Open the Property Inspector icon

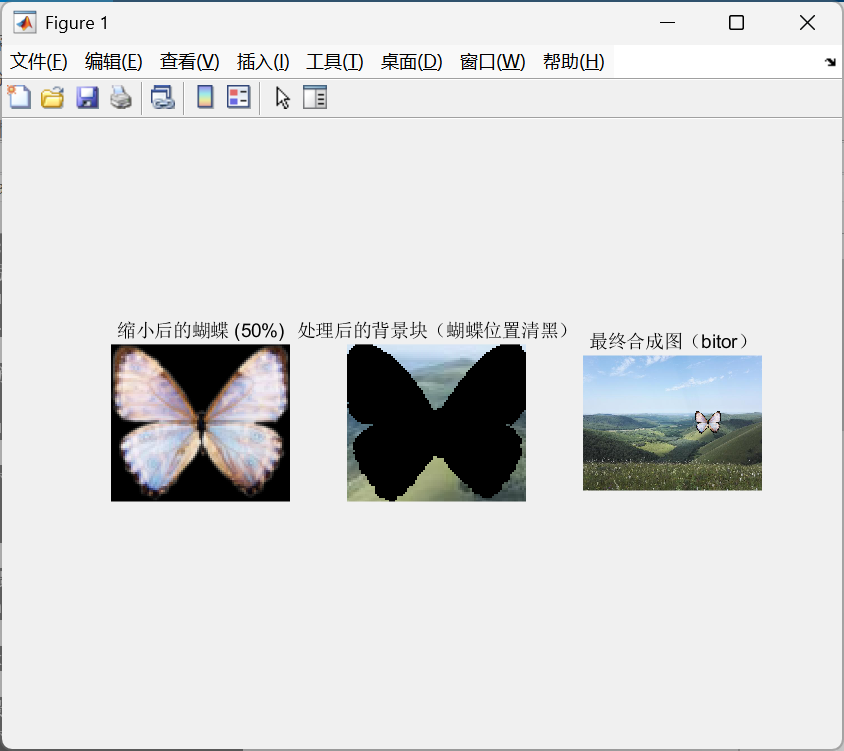tap(315, 97)
